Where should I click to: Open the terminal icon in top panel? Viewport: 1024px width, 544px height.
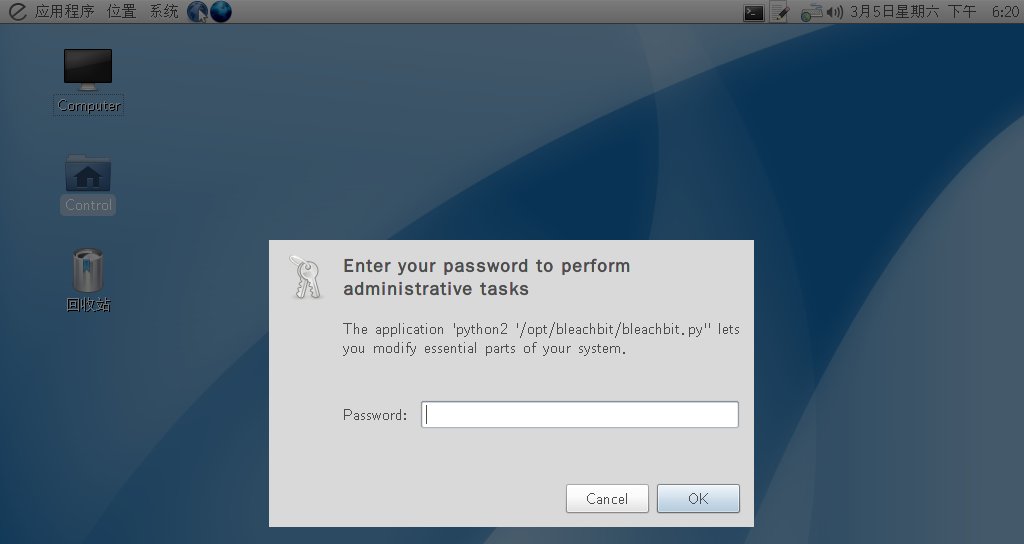point(754,12)
